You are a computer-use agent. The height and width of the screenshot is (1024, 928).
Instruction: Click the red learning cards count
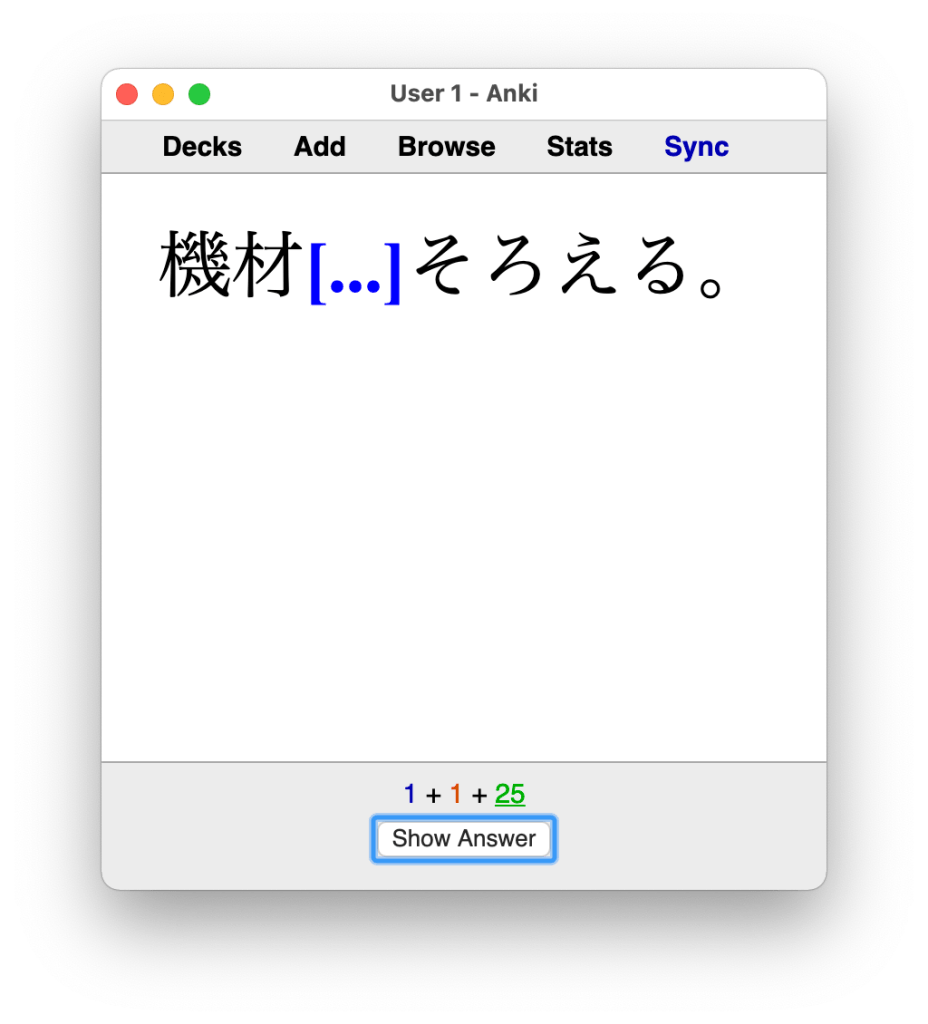(x=456, y=794)
